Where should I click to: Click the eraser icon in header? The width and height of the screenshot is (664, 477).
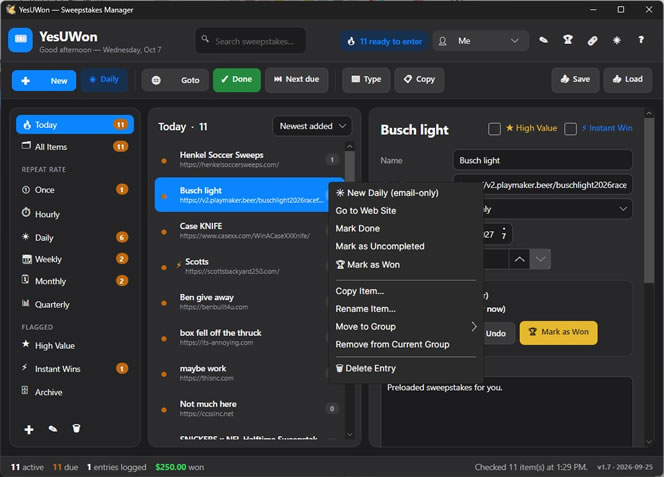pyautogui.click(x=543, y=40)
